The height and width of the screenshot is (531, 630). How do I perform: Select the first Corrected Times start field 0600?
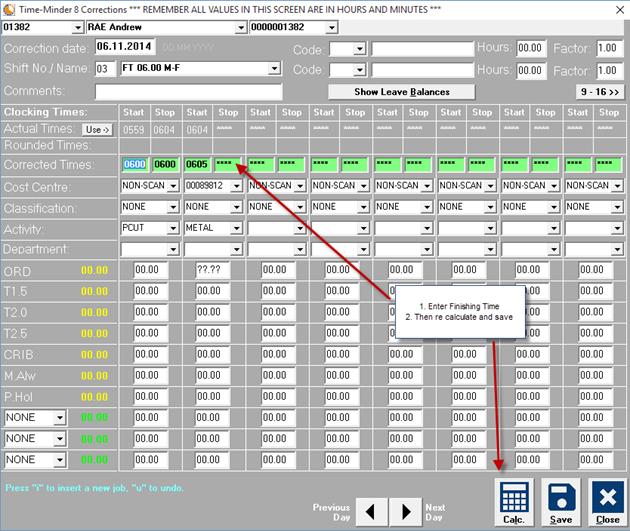(x=134, y=164)
